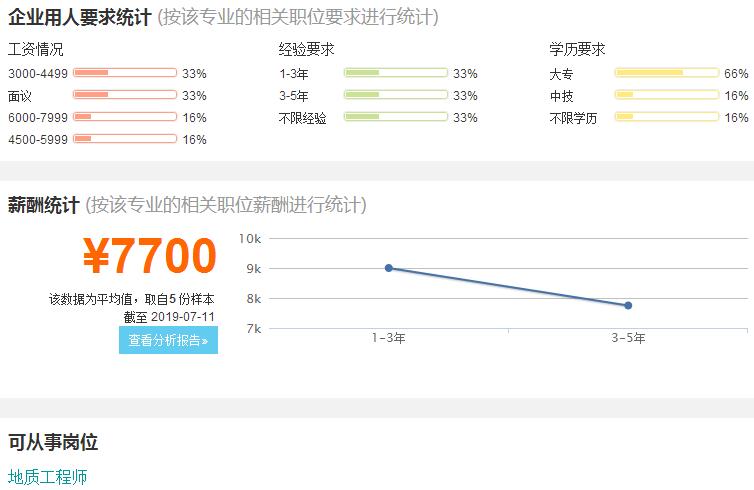Click the 面议 salary progress bar
Screen dimensions: 754x490
pyautogui.click(x=125, y=95)
